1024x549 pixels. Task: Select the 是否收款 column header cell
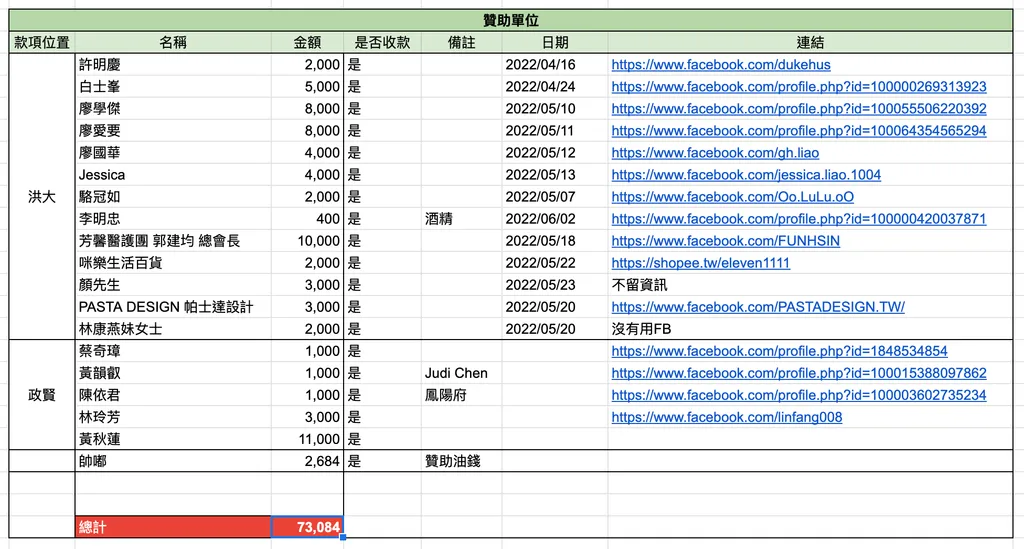[x=382, y=42]
